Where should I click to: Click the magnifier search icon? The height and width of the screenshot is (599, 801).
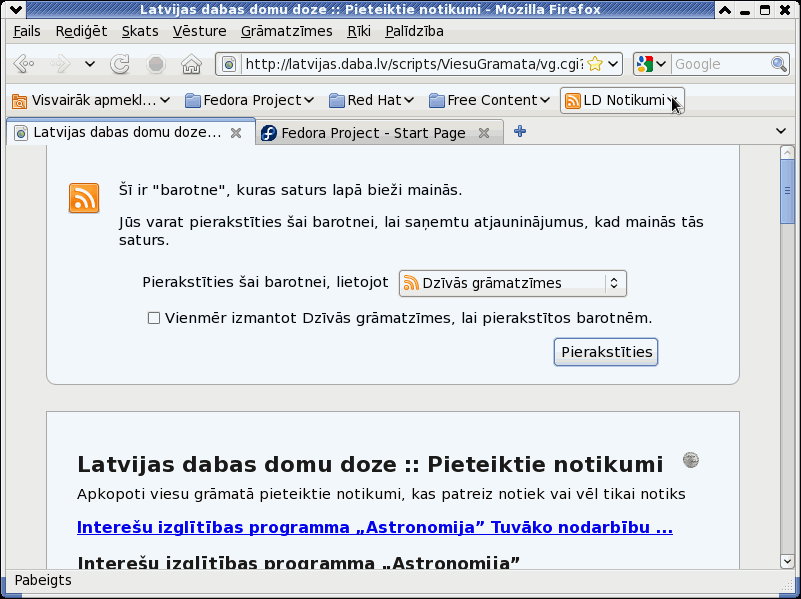[x=779, y=64]
